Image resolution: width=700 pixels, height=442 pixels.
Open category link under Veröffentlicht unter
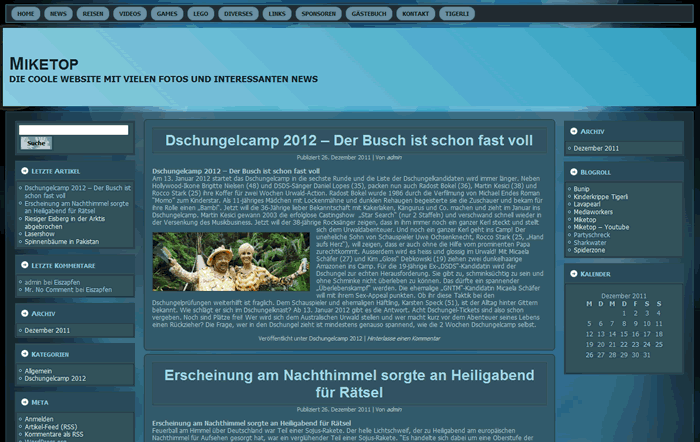point(336,338)
